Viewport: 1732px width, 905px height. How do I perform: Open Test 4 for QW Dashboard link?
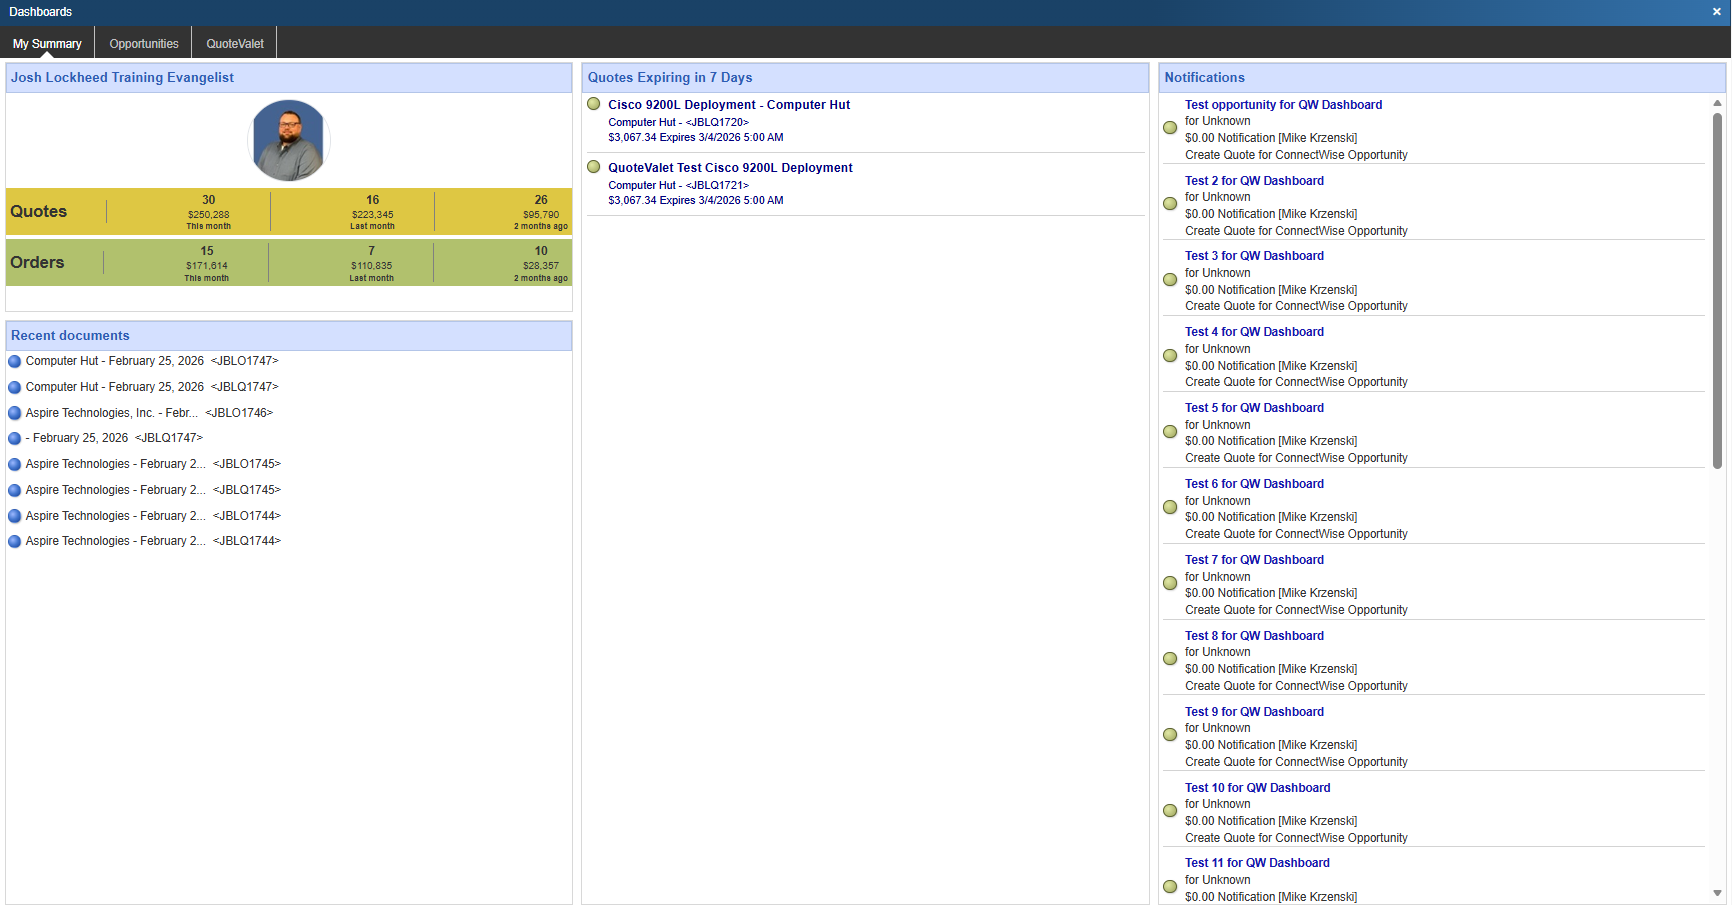tap(1254, 332)
